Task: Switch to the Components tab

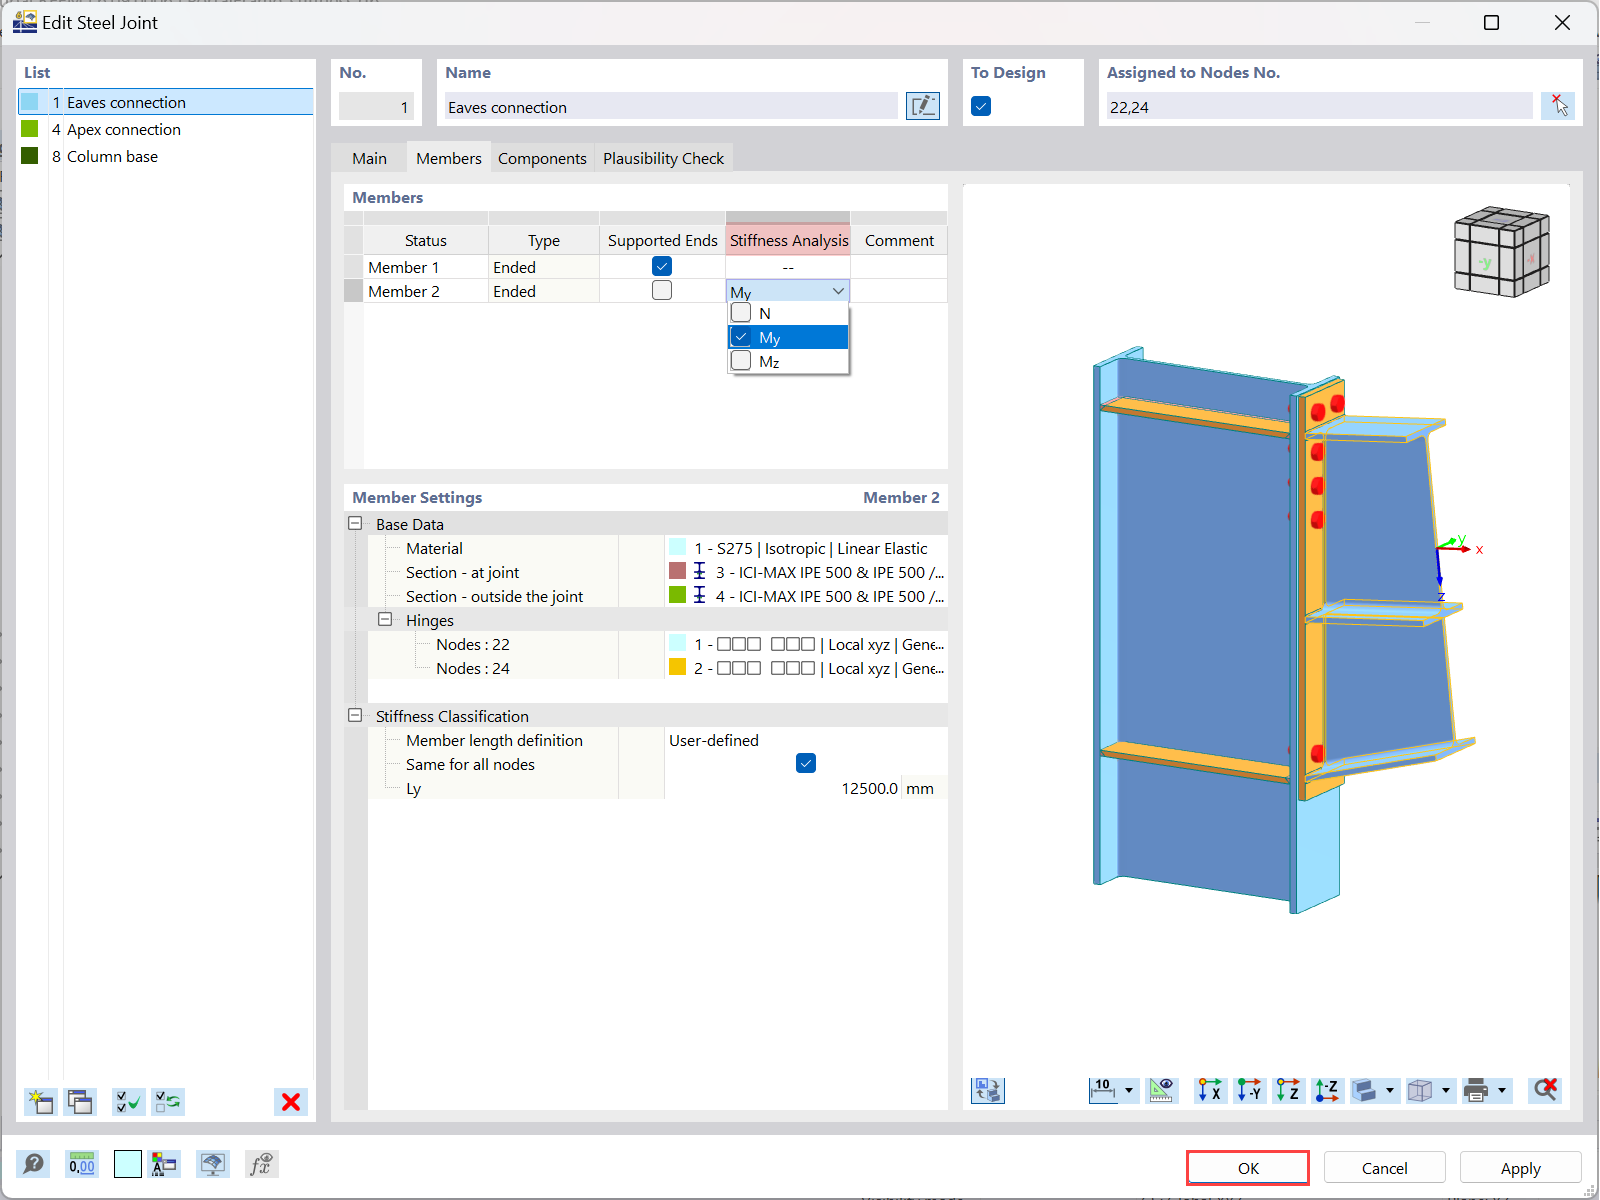Action: pyautogui.click(x=542, y=158)
